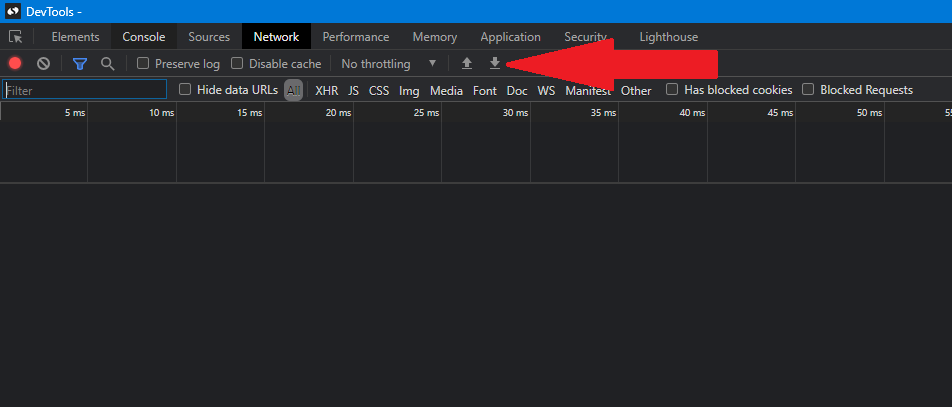Show only Img requests
Image resolution: width=952 pixels, height=407 pixels.
(x=409, y=91)
